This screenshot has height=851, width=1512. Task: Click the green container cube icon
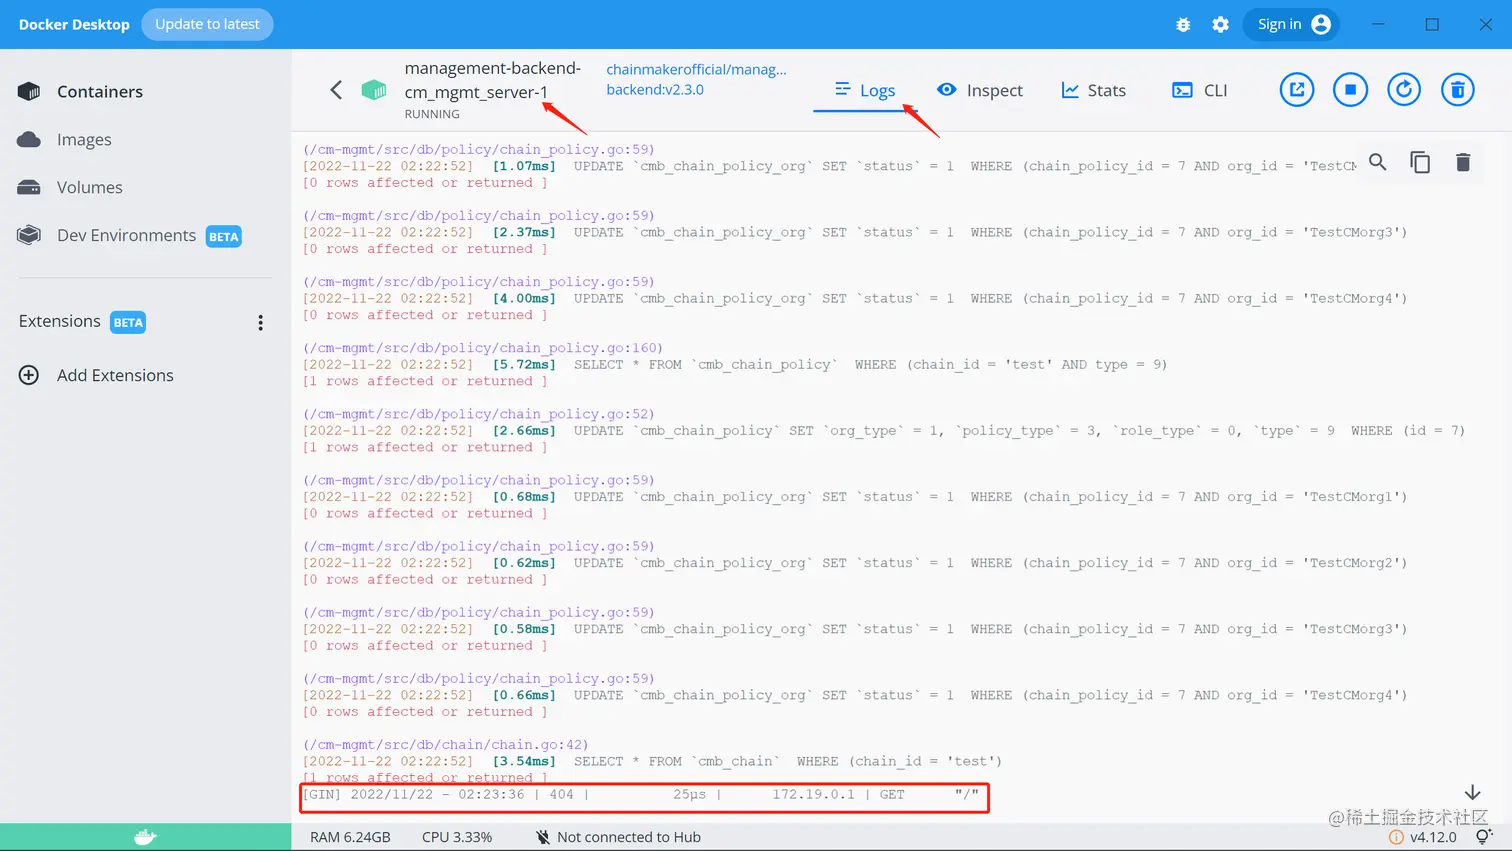tap(374, 90)
